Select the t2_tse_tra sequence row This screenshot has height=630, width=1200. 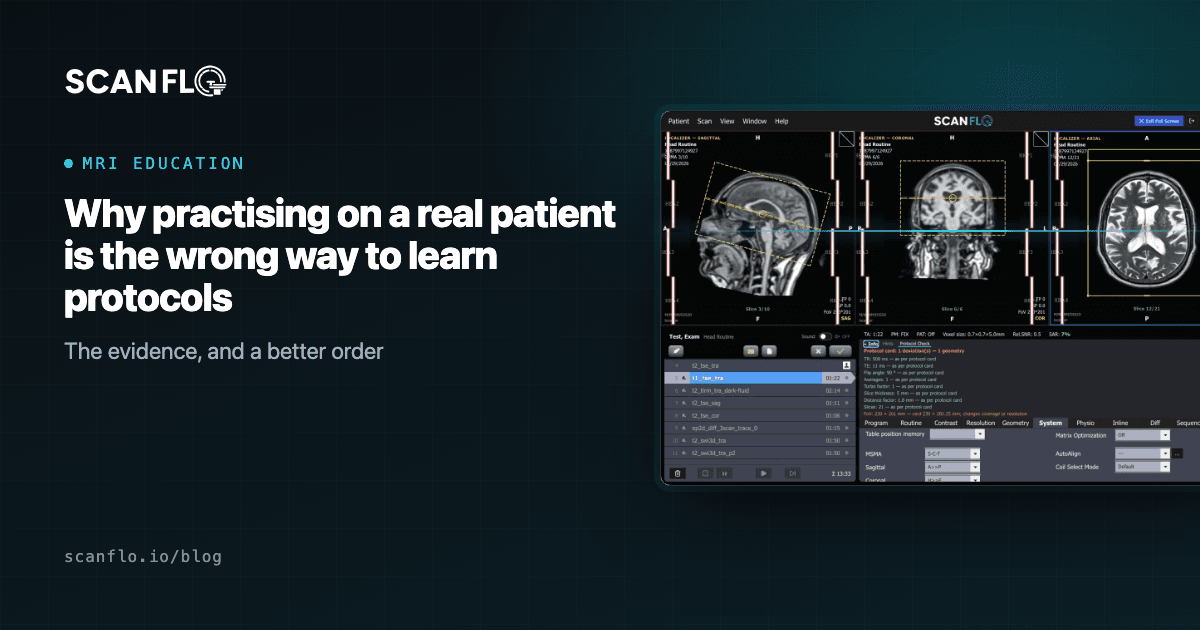tap(760, 366)
